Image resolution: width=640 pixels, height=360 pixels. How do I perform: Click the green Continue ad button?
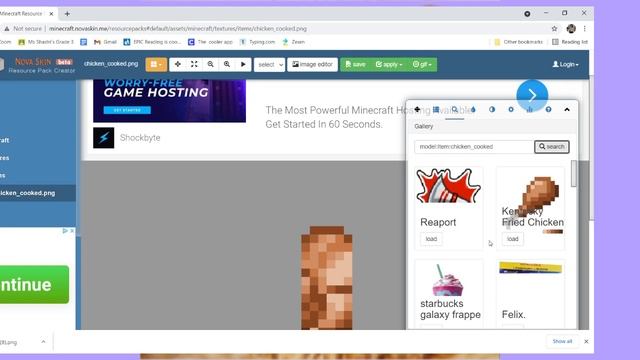point(34,284)
